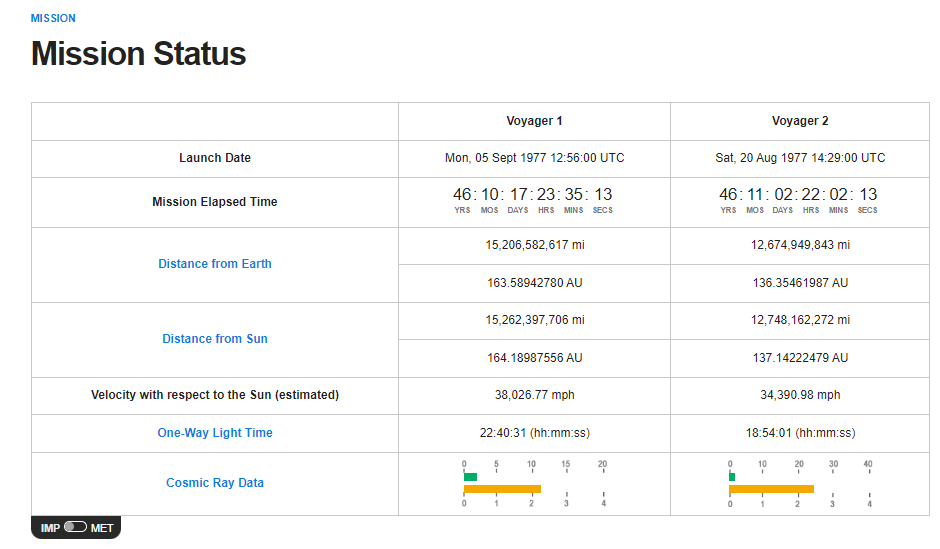Click the Mission Status heading
The height and width of the screenshot is (549, 940).
tap(138, 54)
